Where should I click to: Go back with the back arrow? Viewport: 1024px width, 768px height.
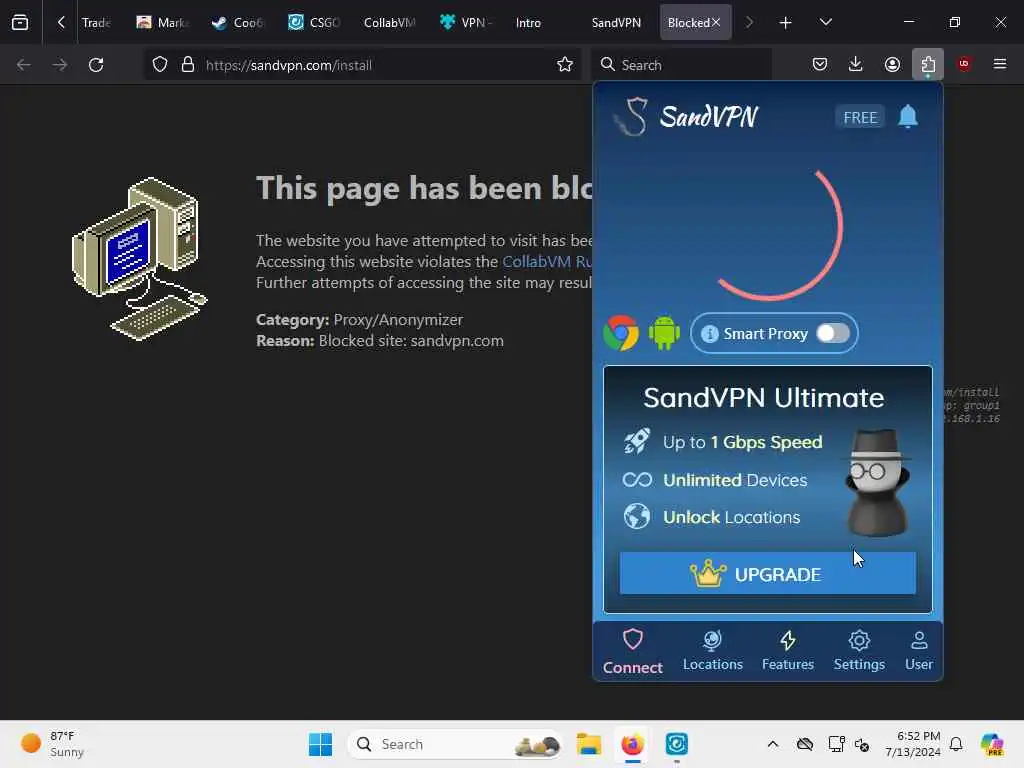click(x=24, y=65)
